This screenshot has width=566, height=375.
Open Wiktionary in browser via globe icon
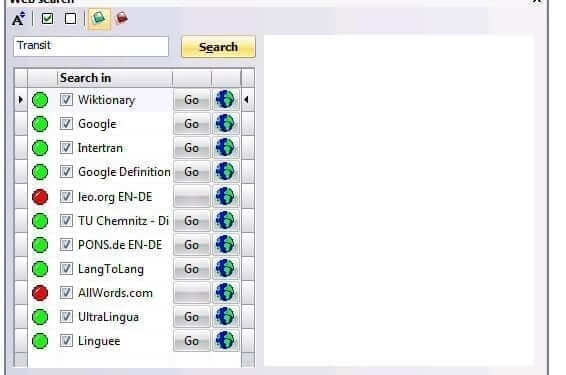[x=225, y=100]
